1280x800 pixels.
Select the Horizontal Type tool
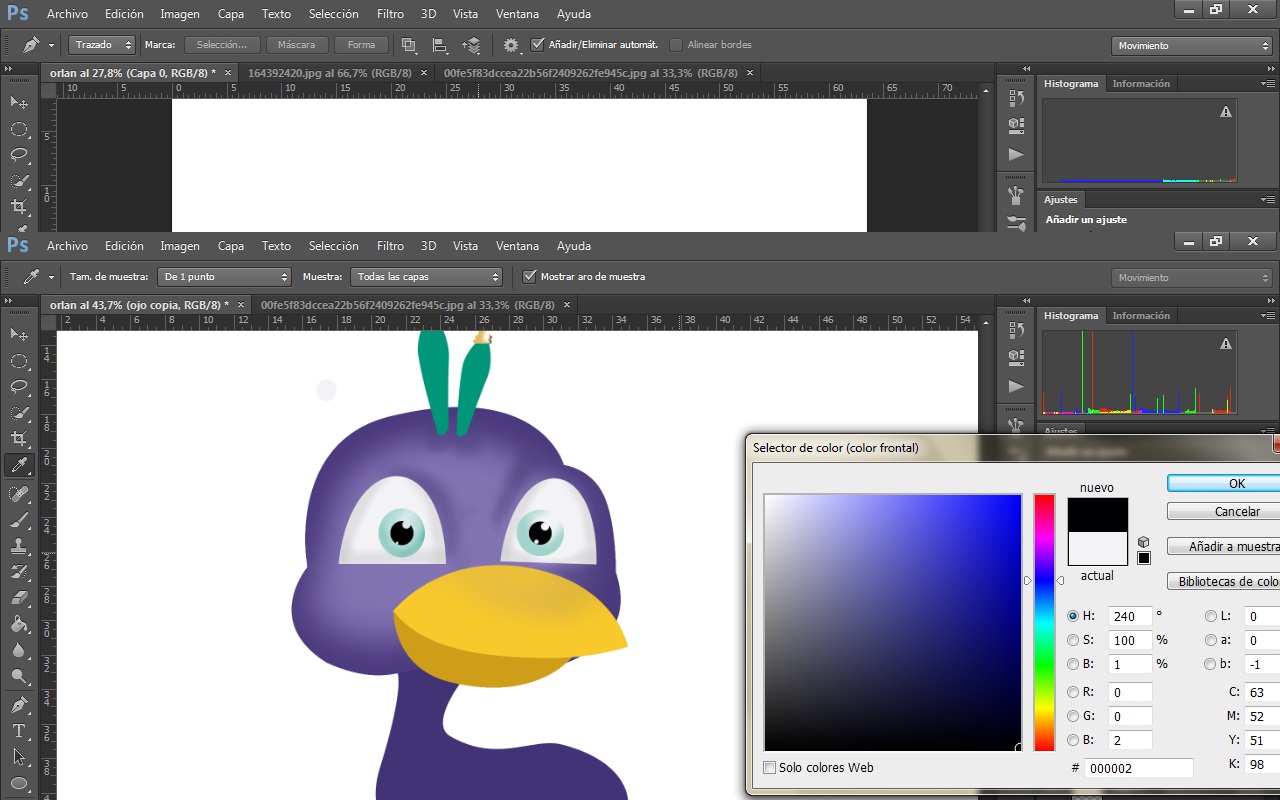click(19, 731)
